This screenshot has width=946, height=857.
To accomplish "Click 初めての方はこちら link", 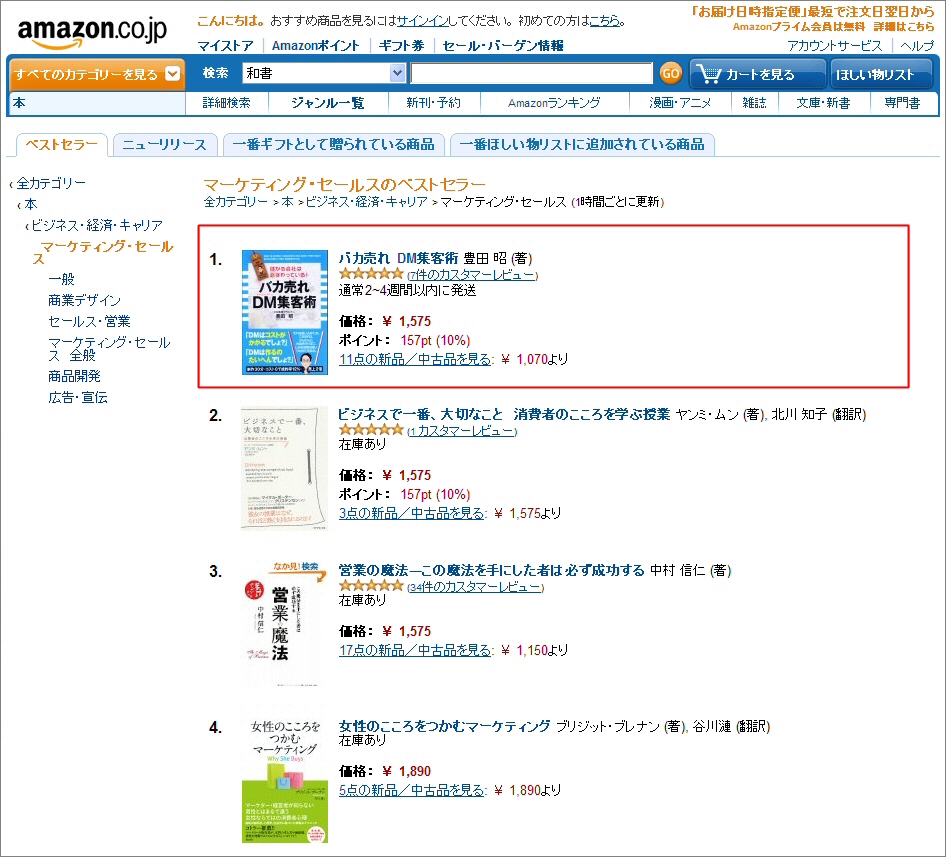I will tap(605, 21).
